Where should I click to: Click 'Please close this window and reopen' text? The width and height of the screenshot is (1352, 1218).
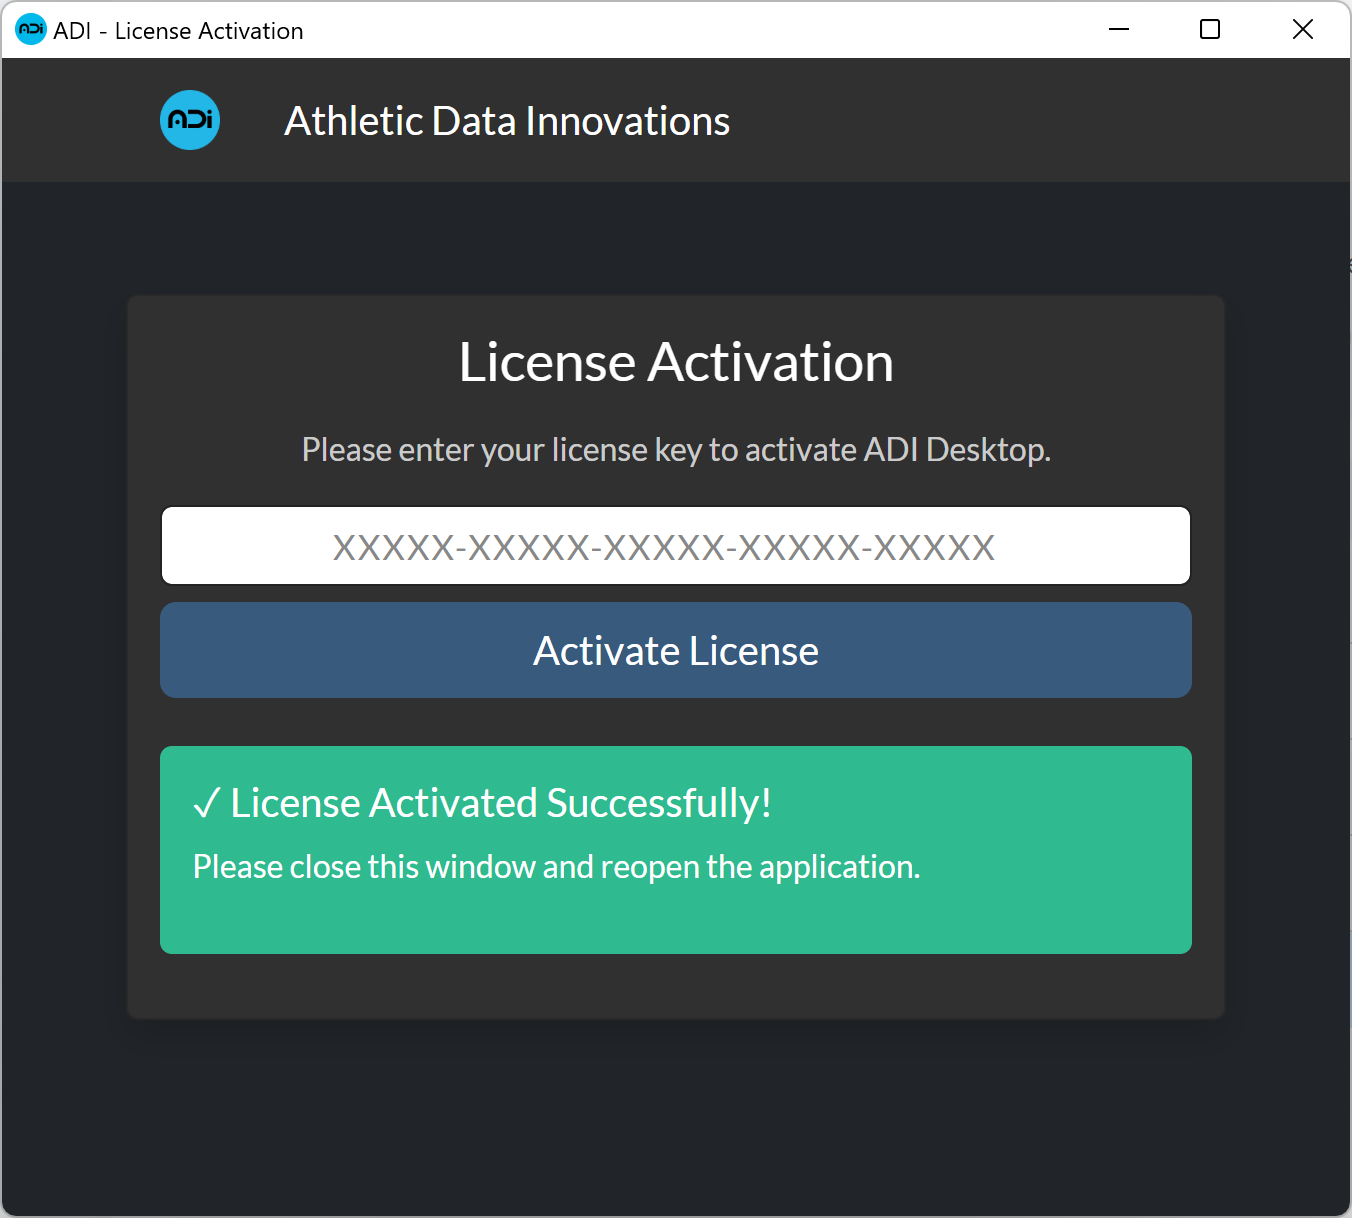tap(556, 867)
